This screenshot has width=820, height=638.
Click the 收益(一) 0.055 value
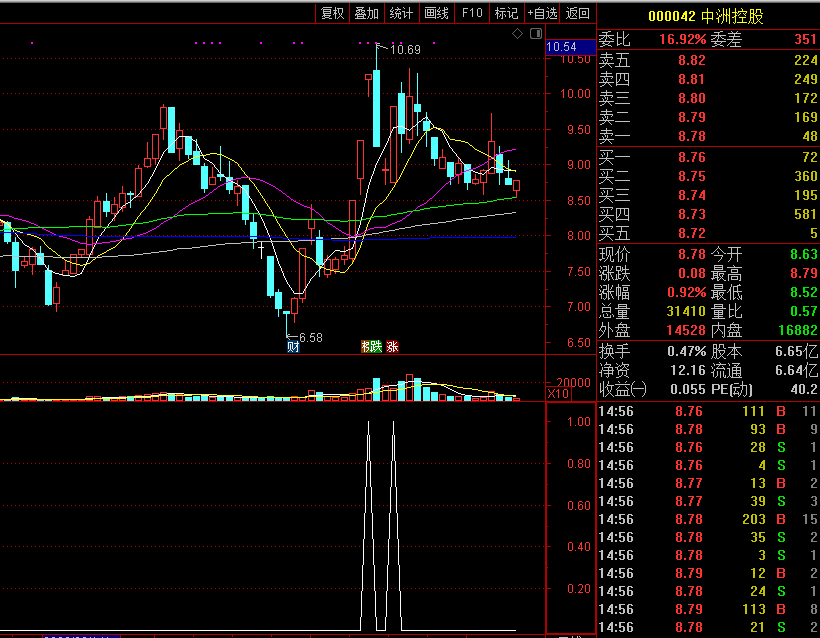(688, 390)
